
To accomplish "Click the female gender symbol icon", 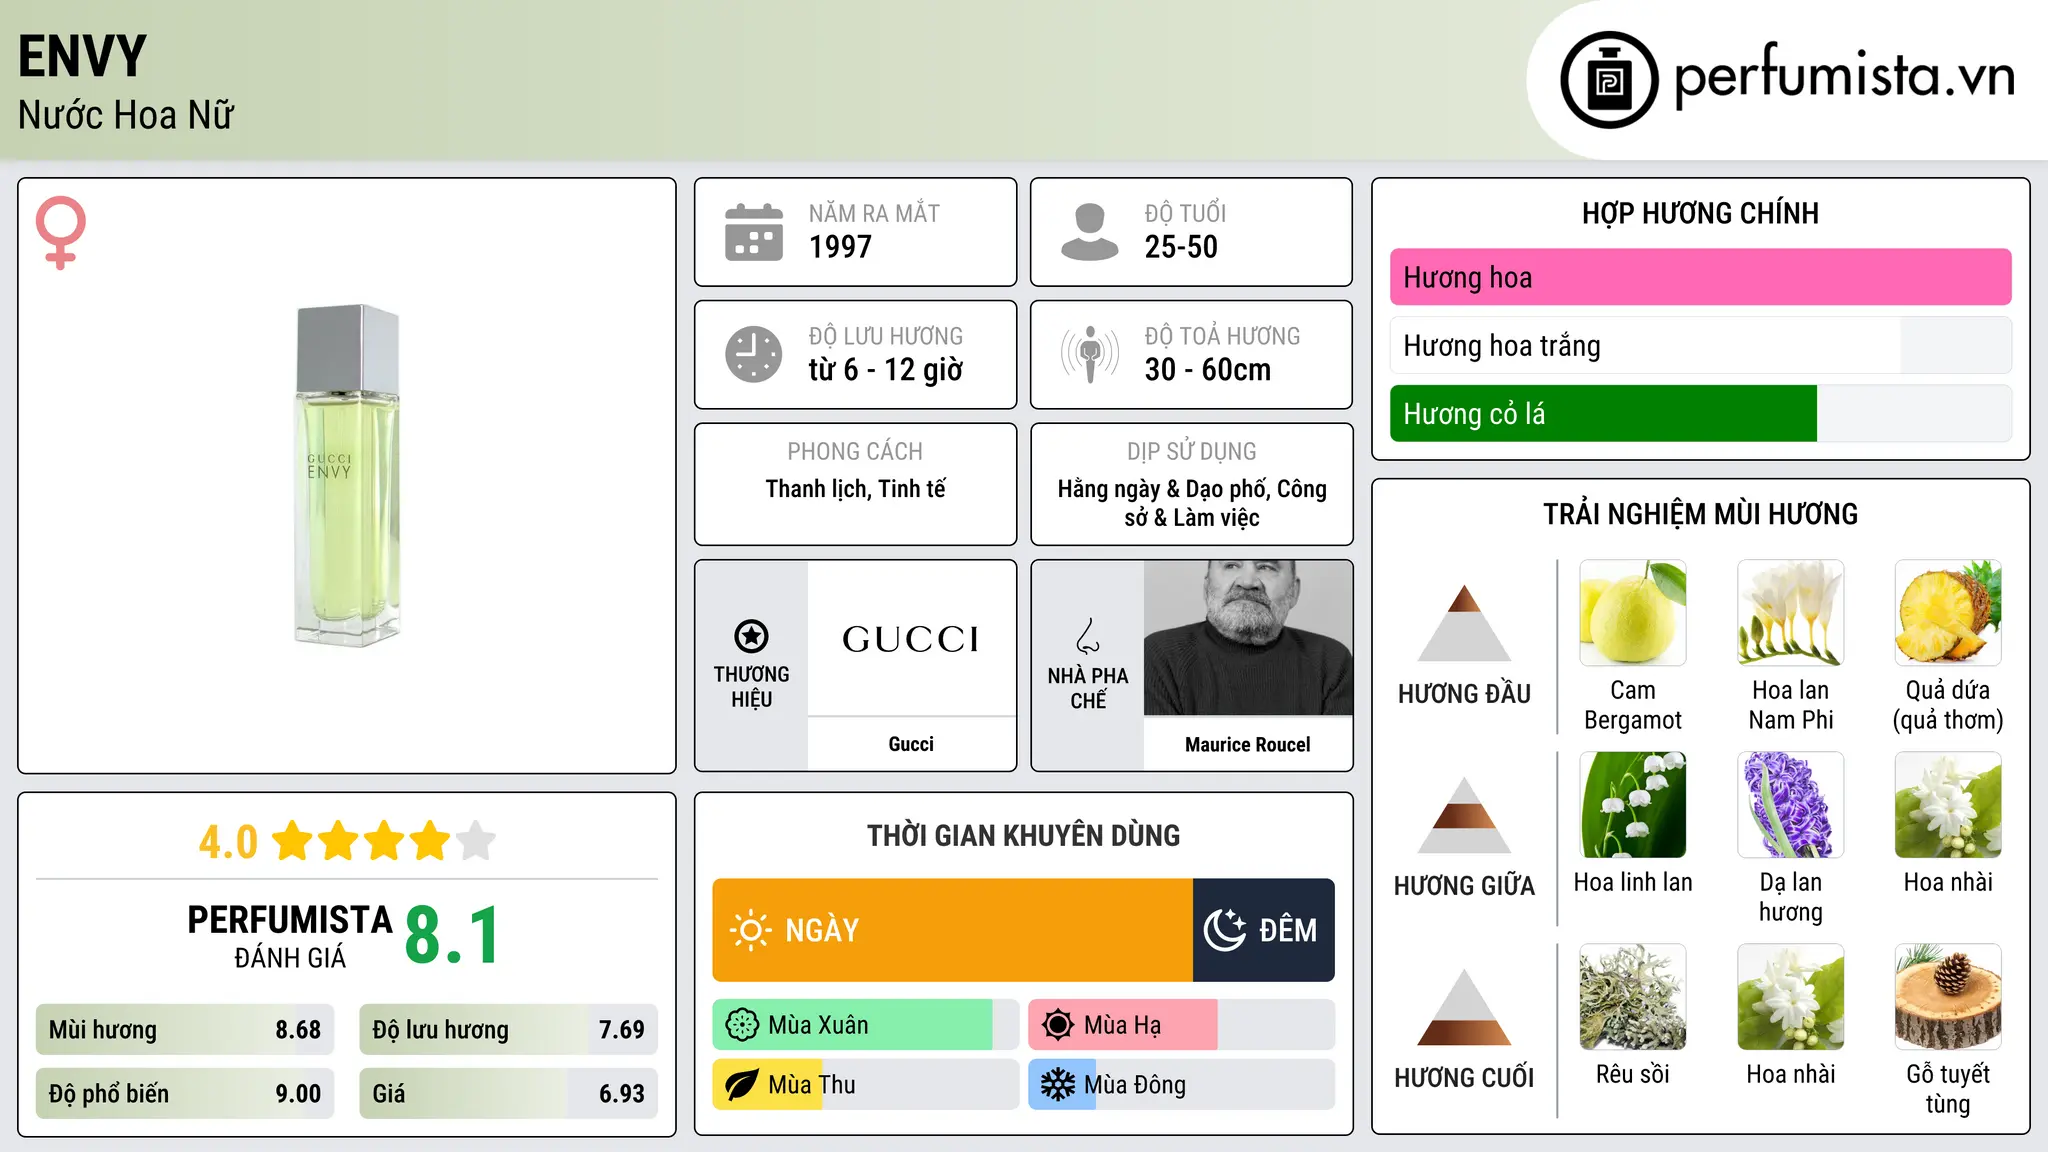I will [60, 233].
